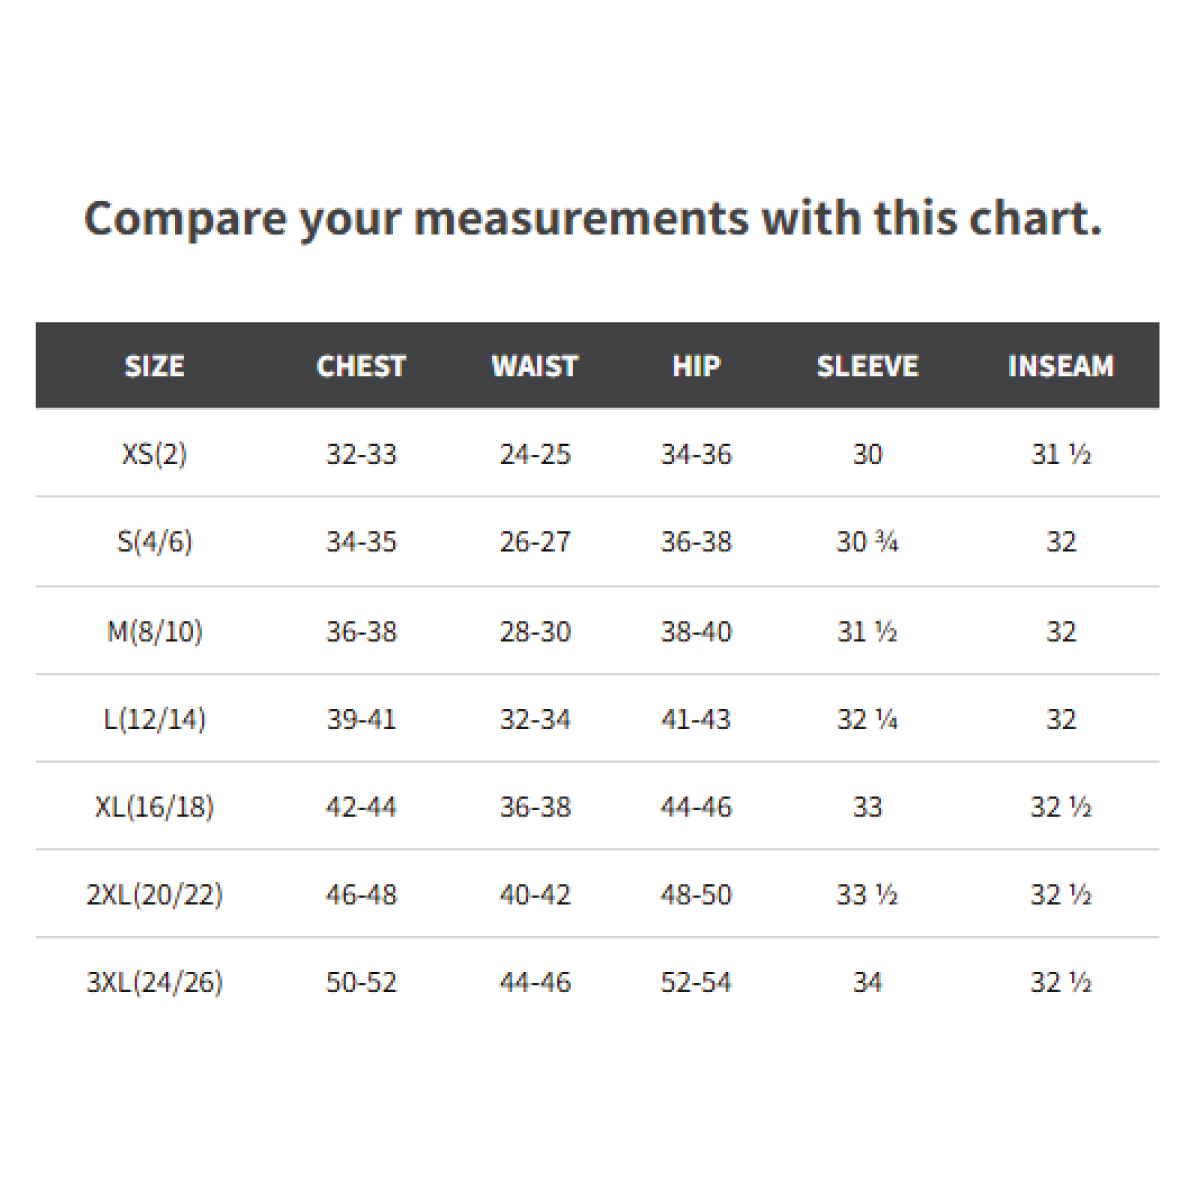
Task: Click hip value 52-54 for 3XL
Action: coord(696,982)
